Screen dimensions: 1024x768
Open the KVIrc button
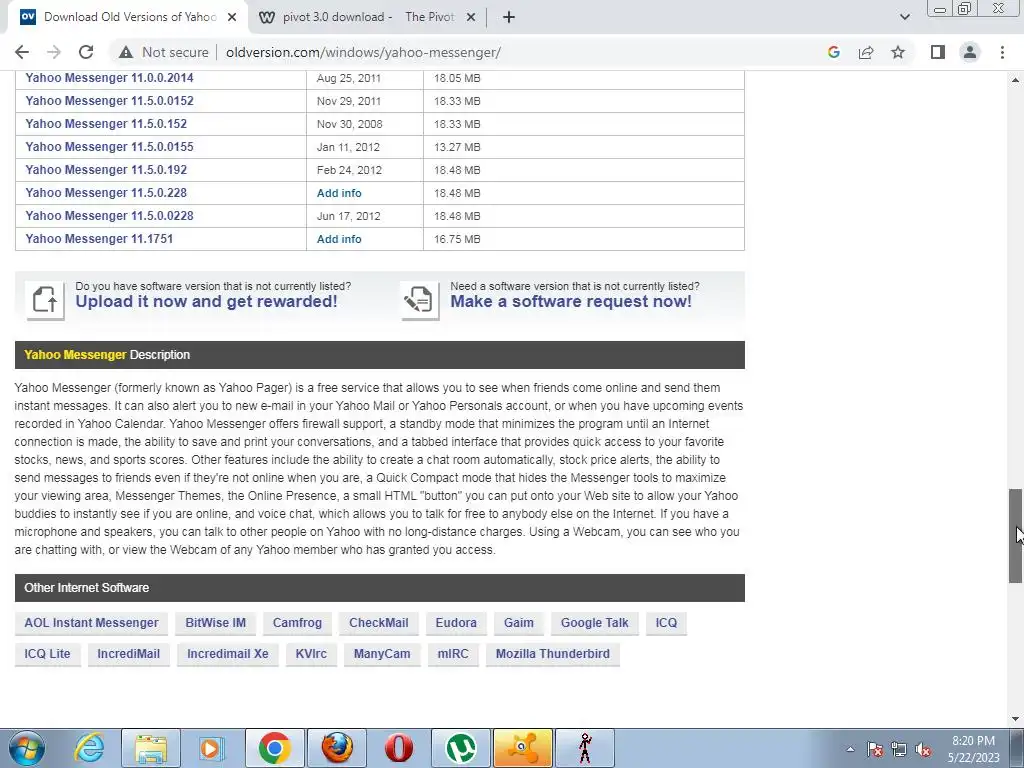tap(311, 654)
